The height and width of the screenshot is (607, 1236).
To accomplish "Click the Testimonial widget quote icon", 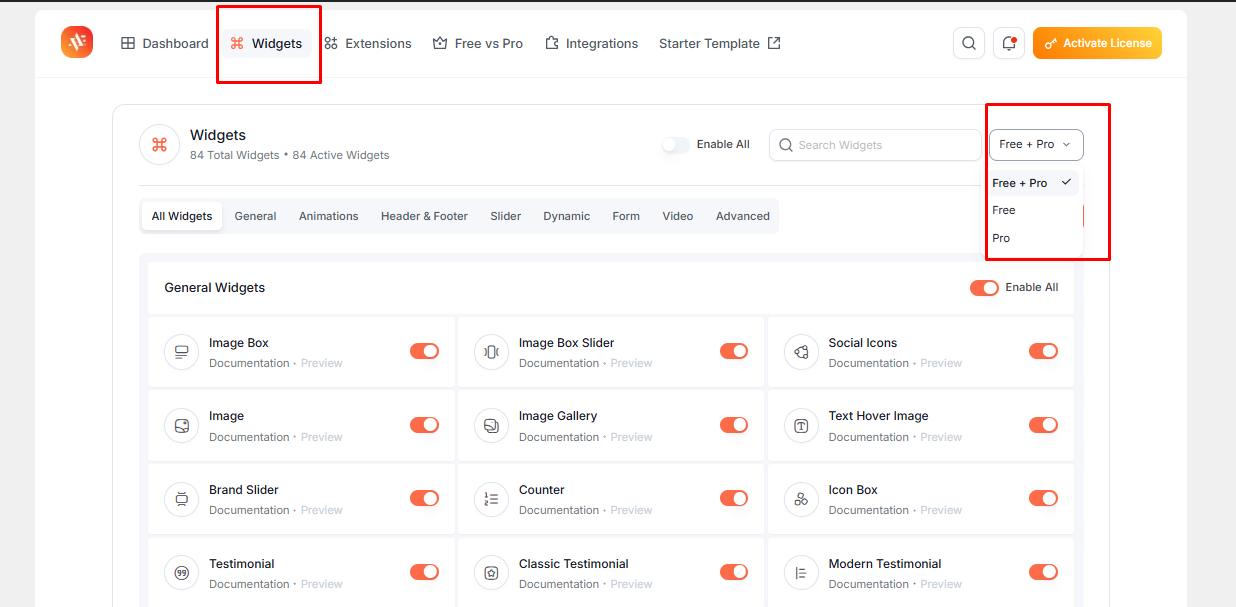I will [x=181, y=573].
